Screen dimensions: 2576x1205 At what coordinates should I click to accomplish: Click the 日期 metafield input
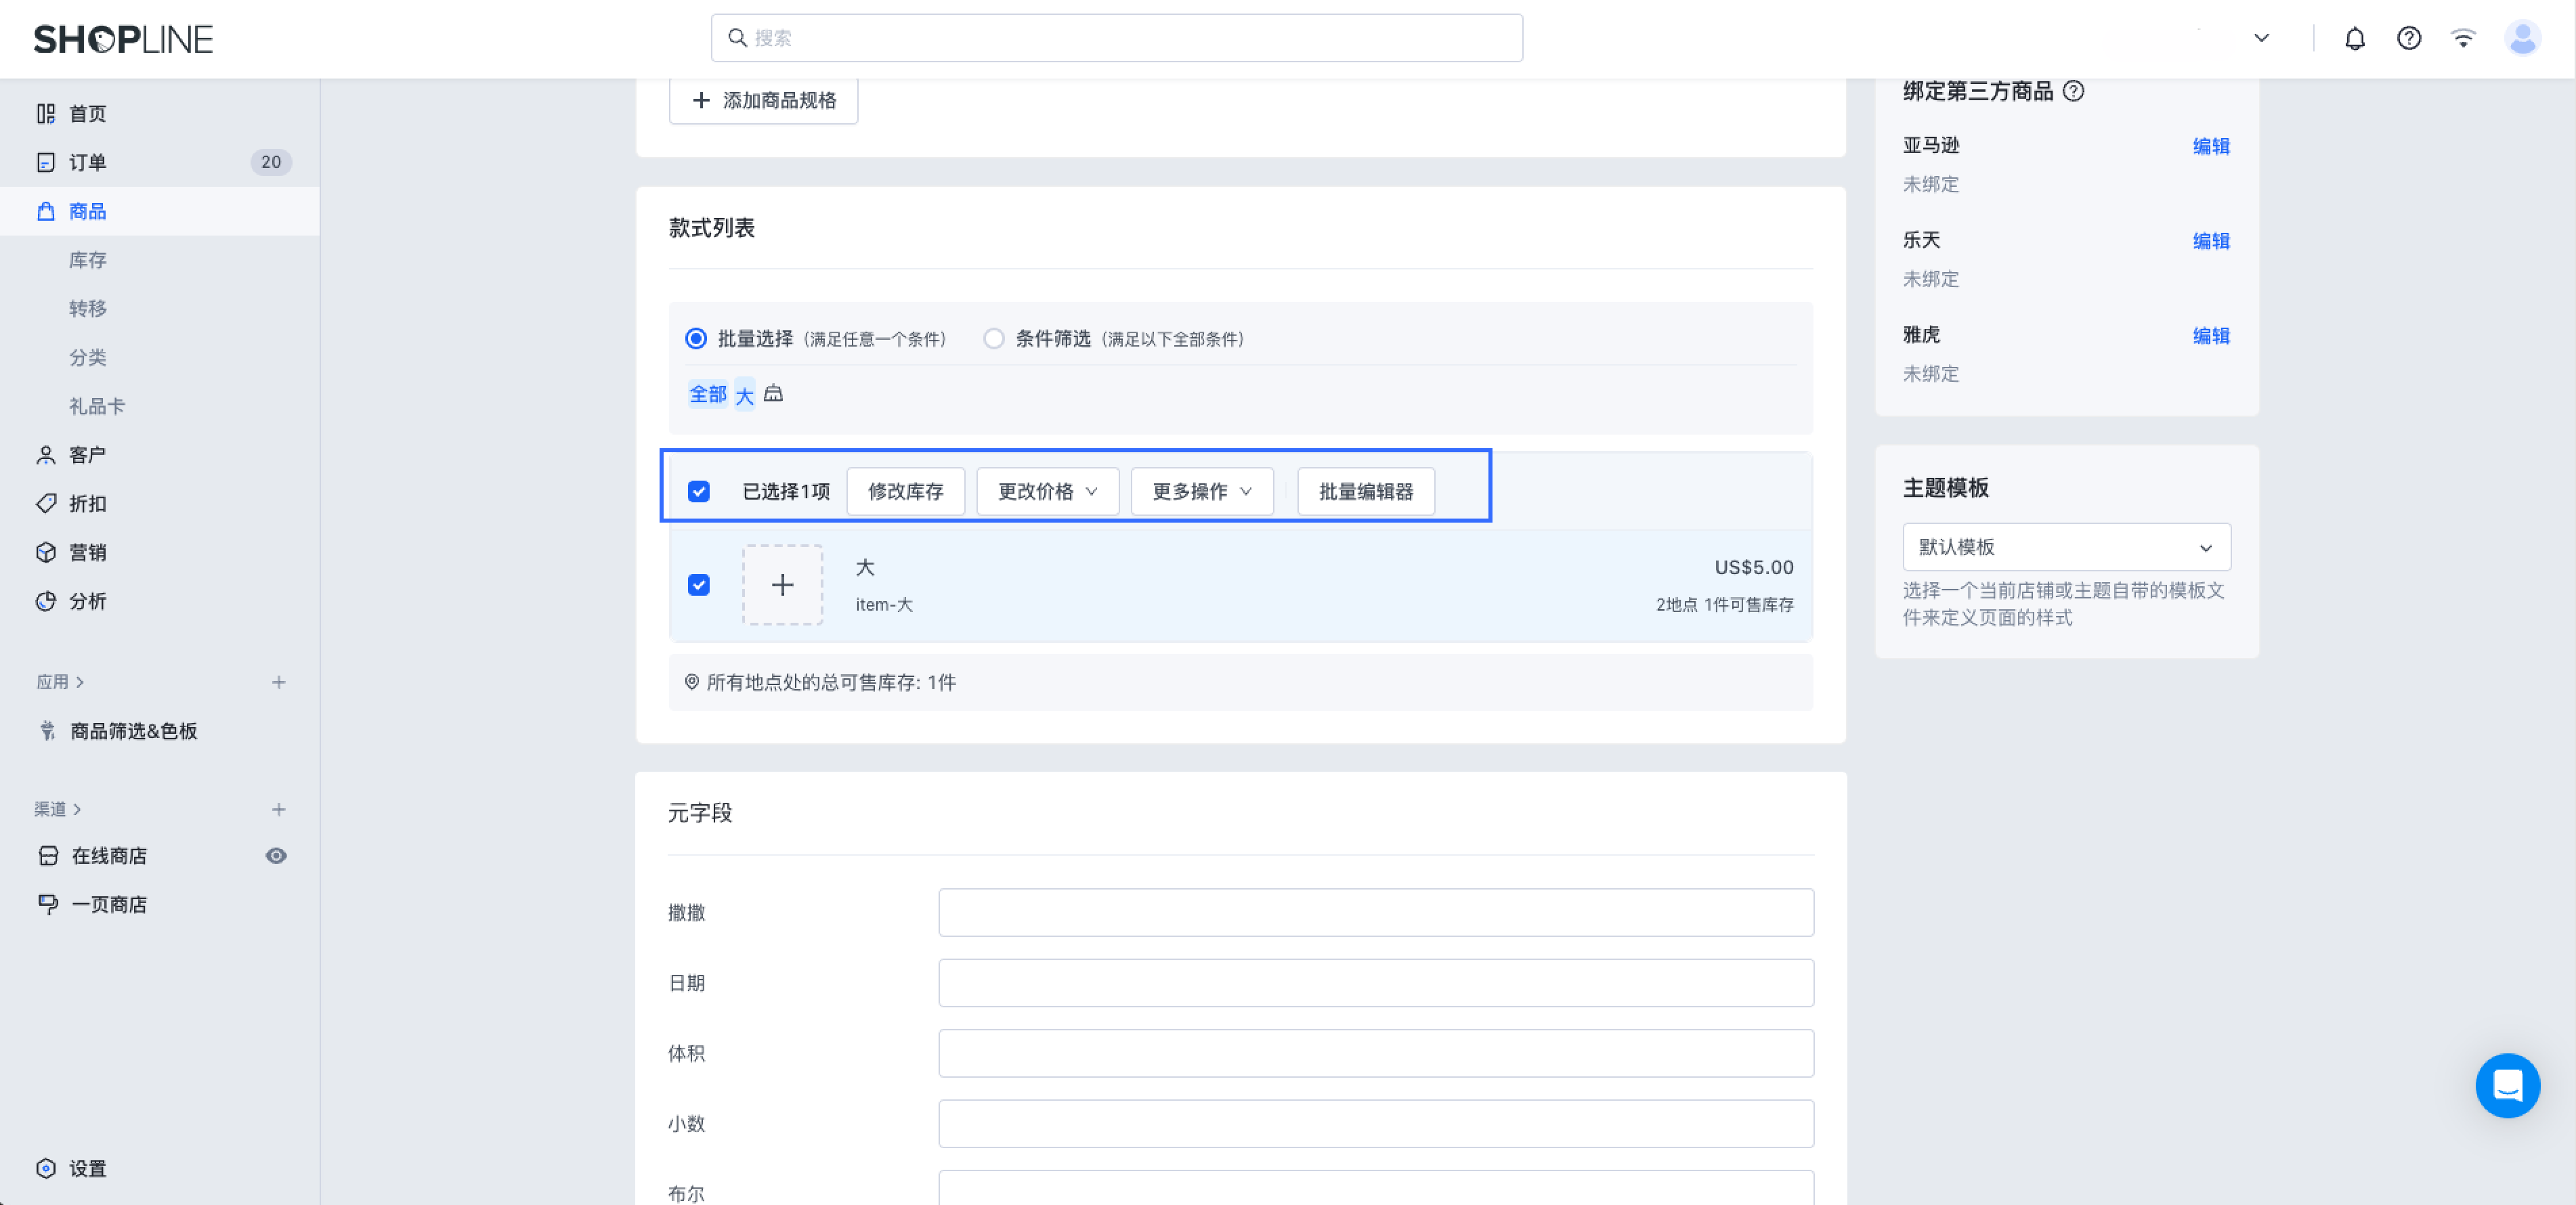(x=1376, y=983)
